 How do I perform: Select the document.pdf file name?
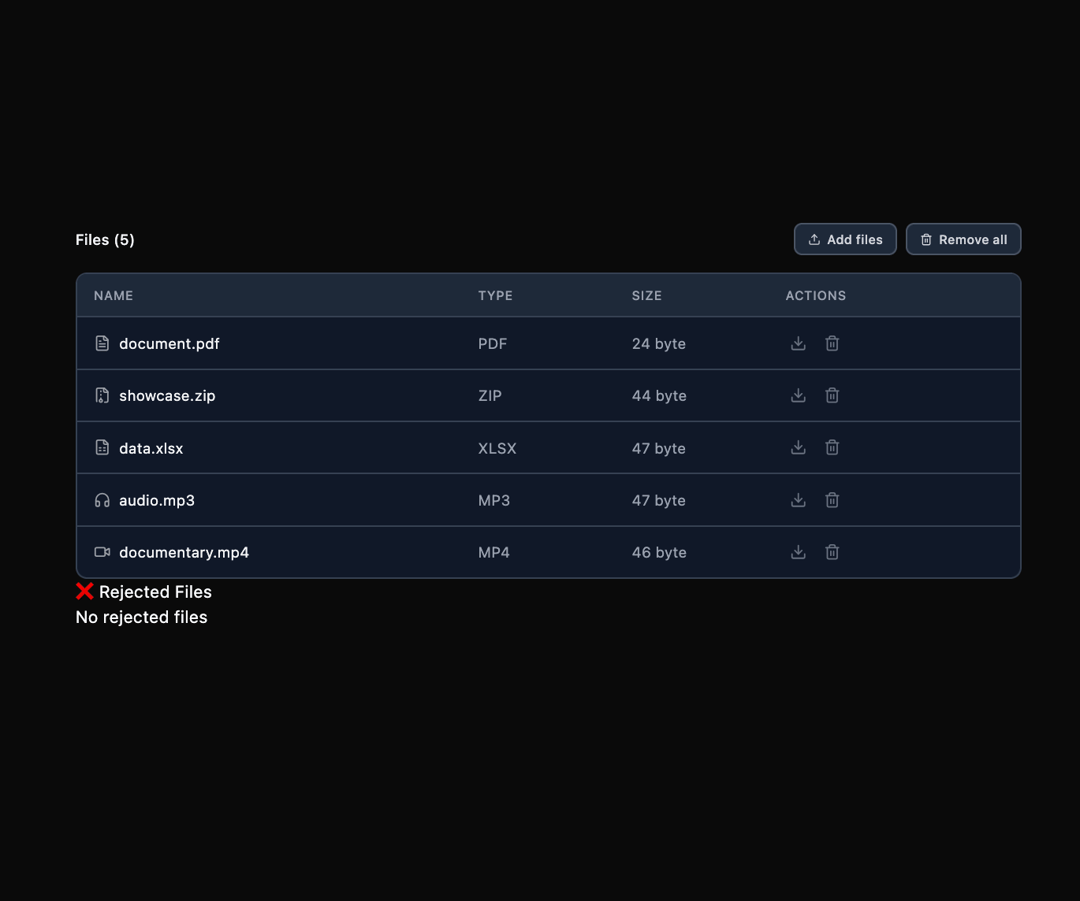pos(169,344)
